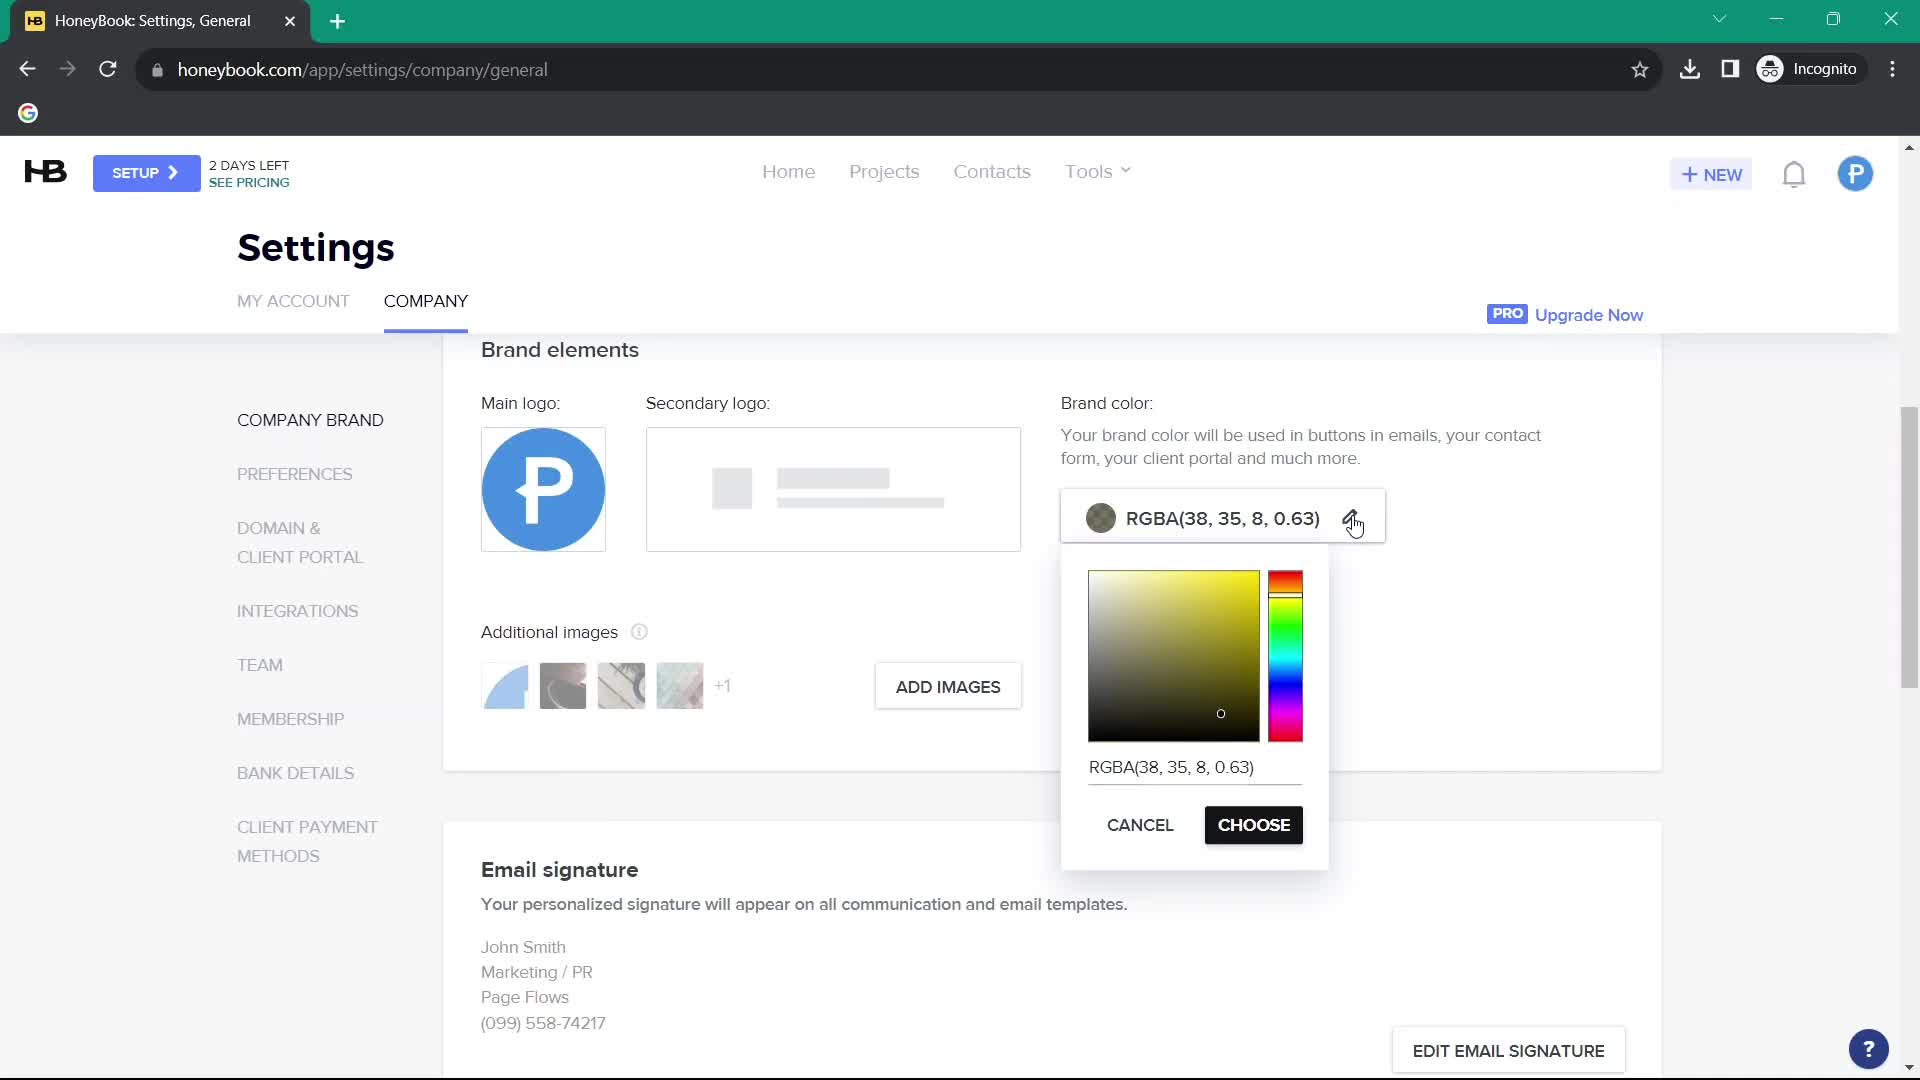The height and width of the screenshot is (1080, 1920).
Task: Select the second additional image thumbnail
Action: click(563, 686)
